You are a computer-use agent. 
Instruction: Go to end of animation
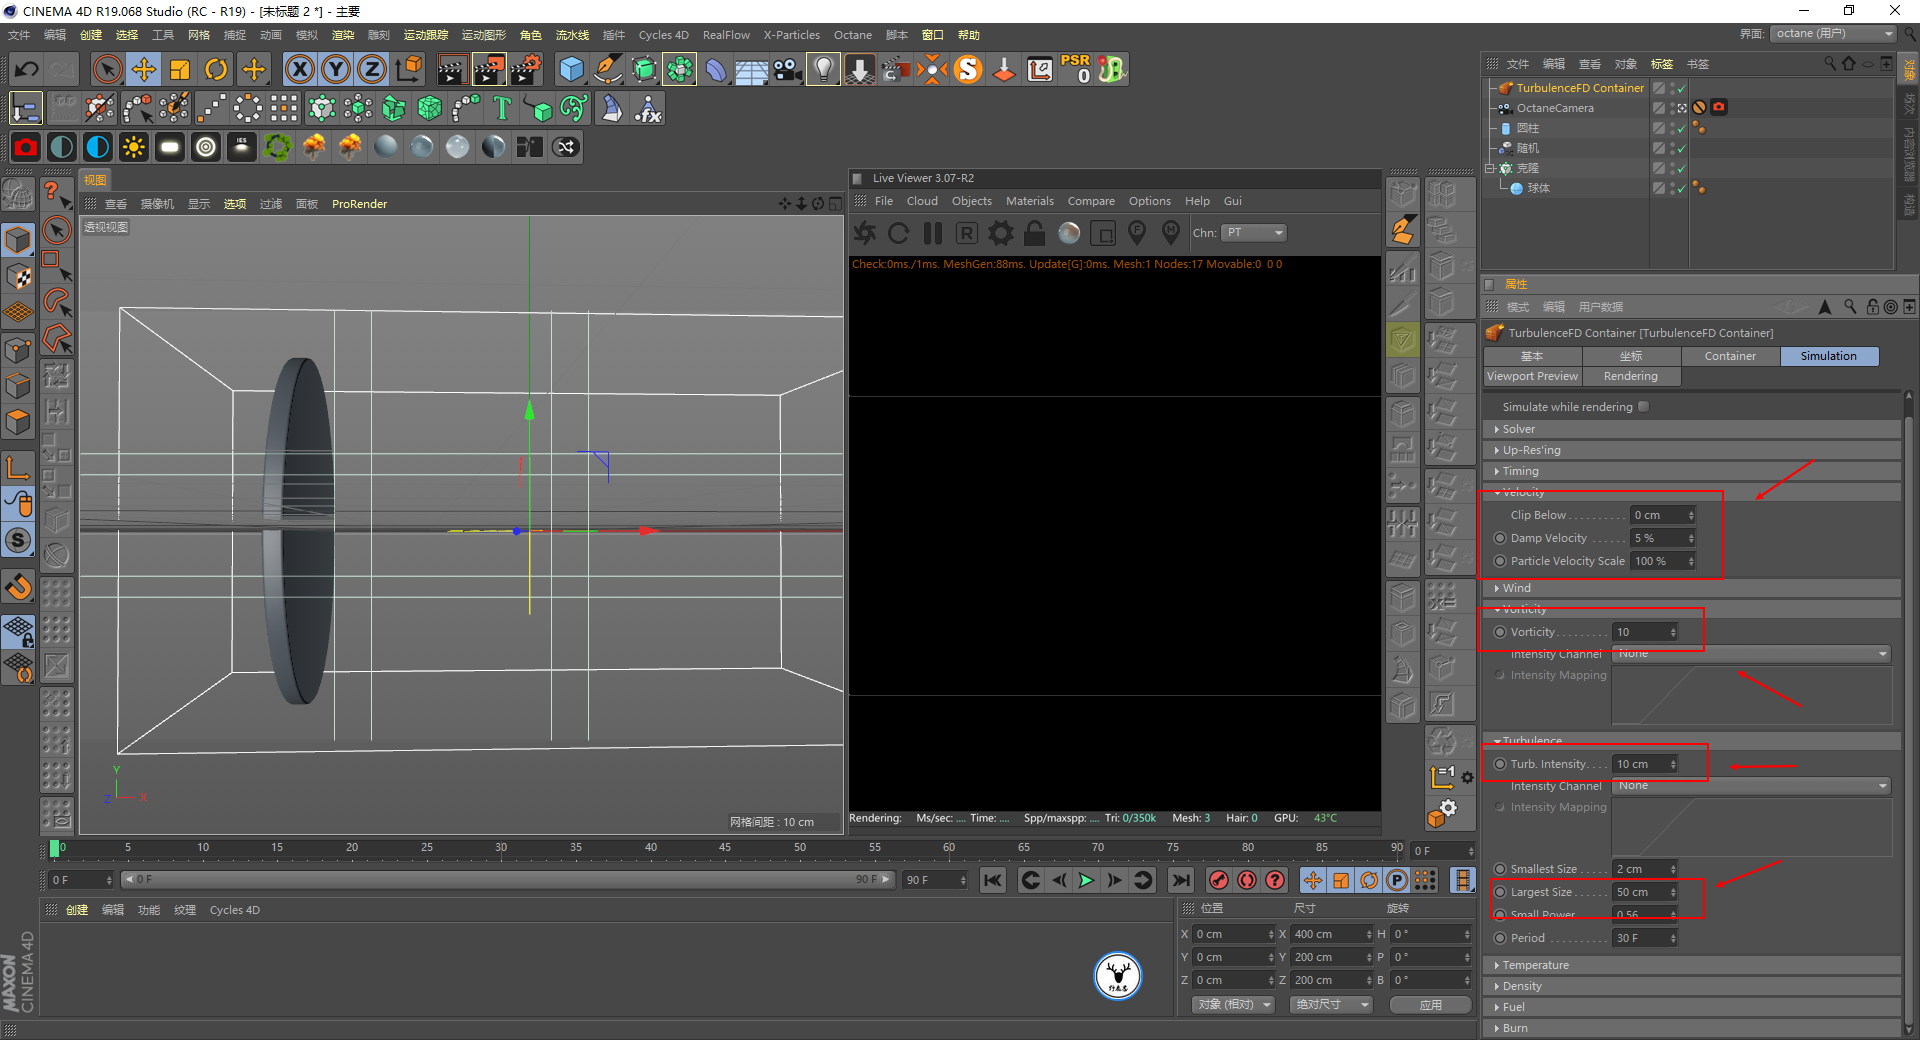(x=1181, y=880)
